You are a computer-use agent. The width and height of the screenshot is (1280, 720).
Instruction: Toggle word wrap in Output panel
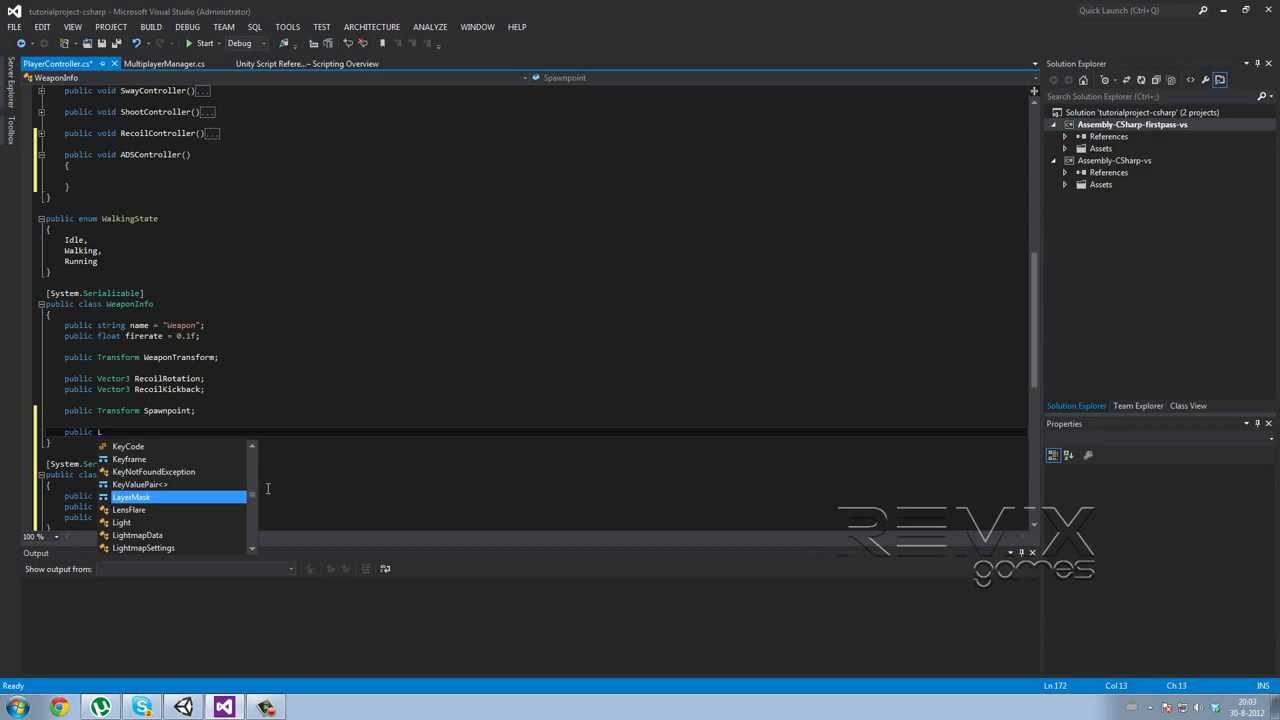click(385, 569)
